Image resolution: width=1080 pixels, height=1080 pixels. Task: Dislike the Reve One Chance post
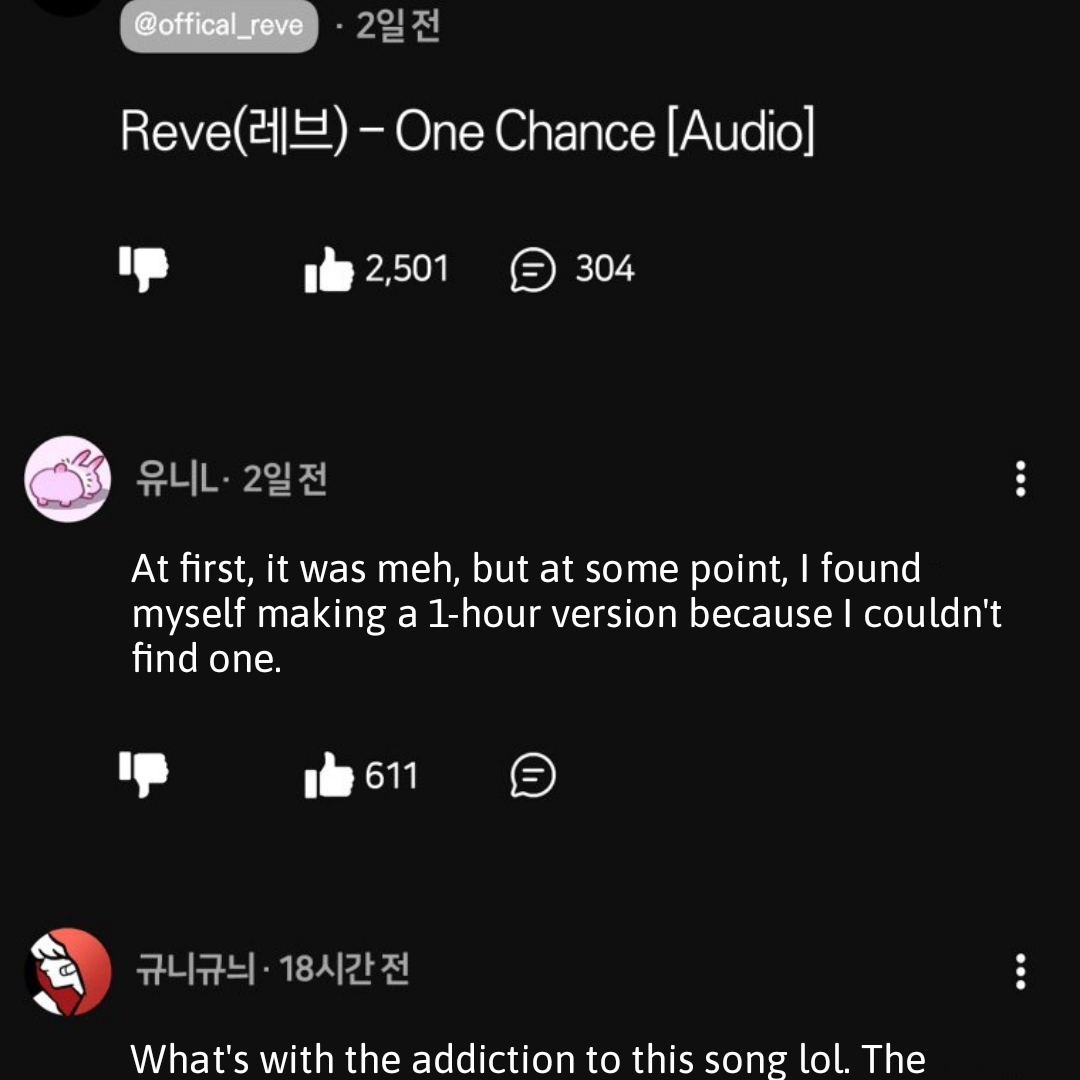tap(144, 268)
